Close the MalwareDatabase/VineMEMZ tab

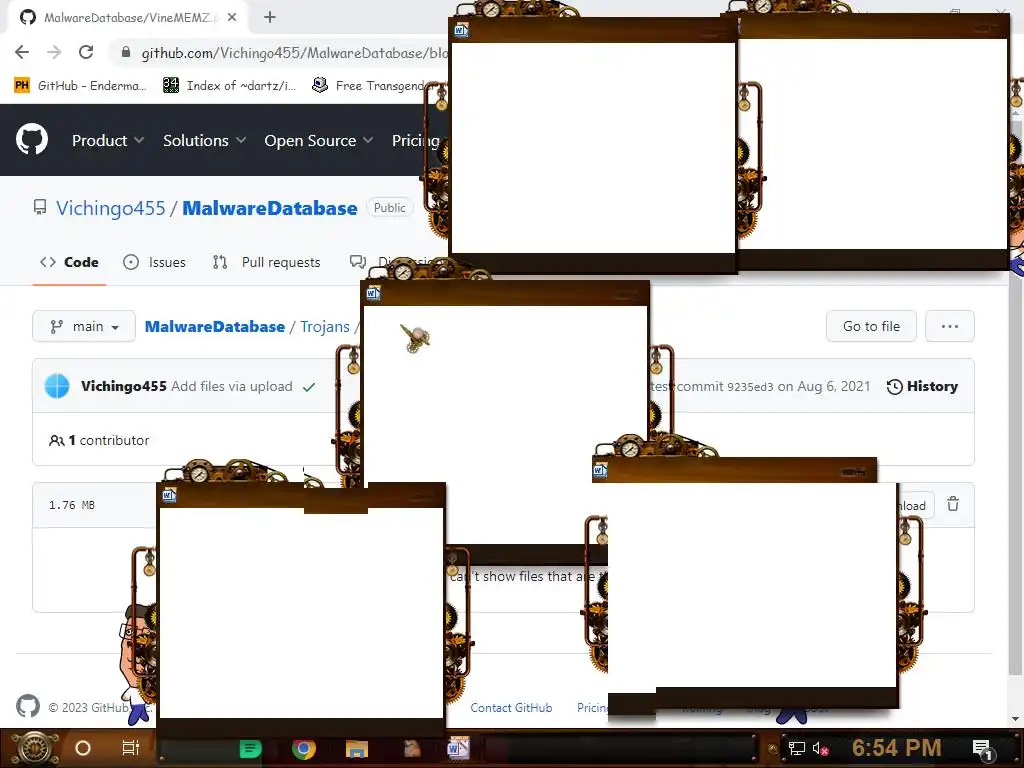tap(232, 18)
